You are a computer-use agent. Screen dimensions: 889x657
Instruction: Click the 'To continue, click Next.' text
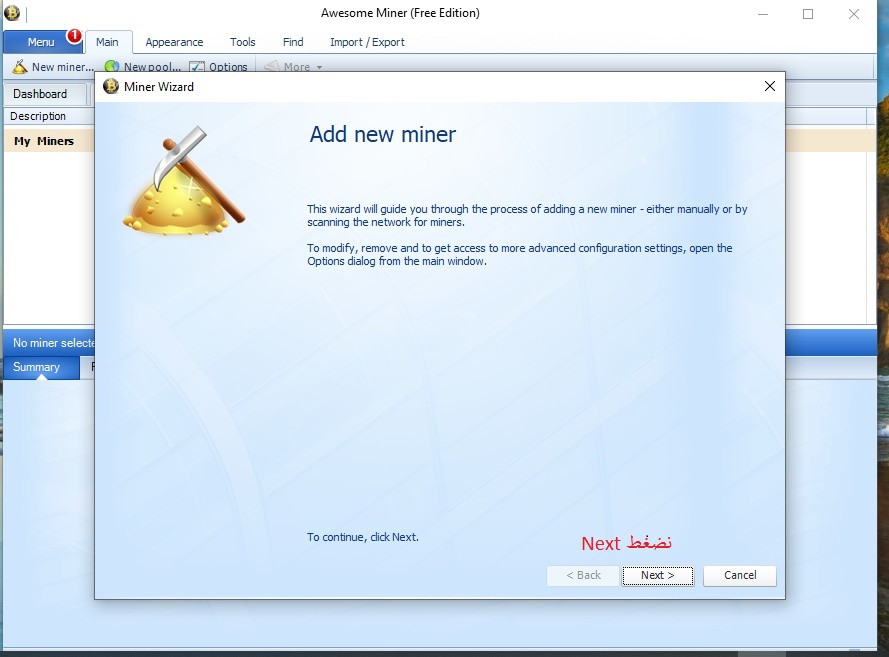click(x=363, y=537)
